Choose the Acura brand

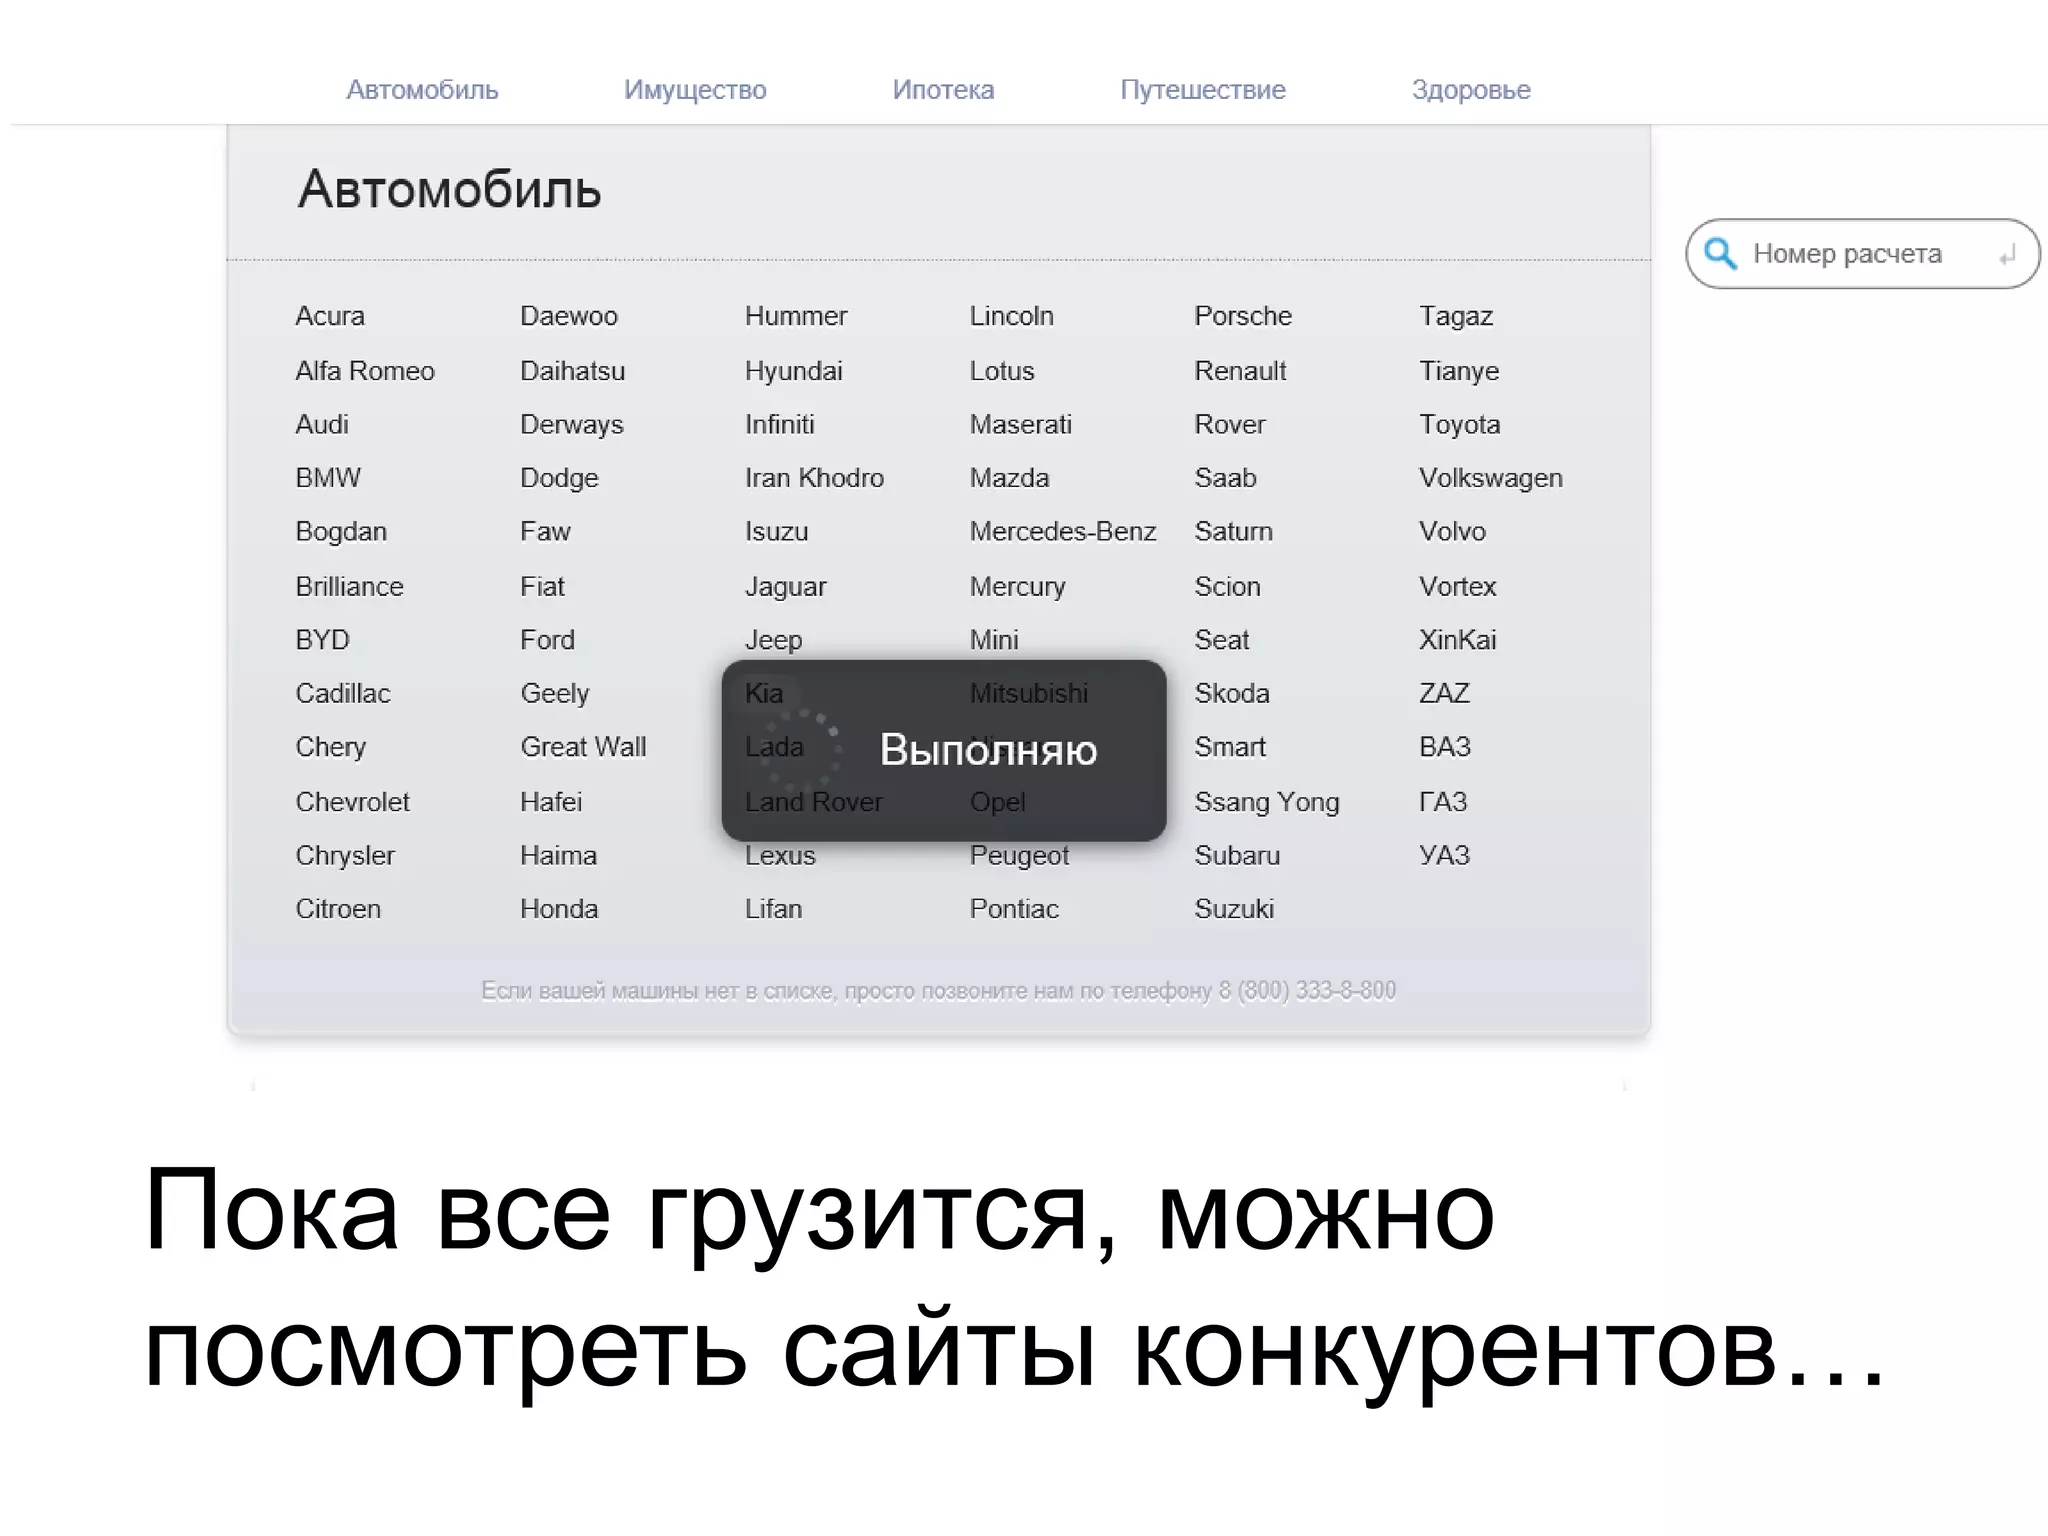(x=330, y=316)
